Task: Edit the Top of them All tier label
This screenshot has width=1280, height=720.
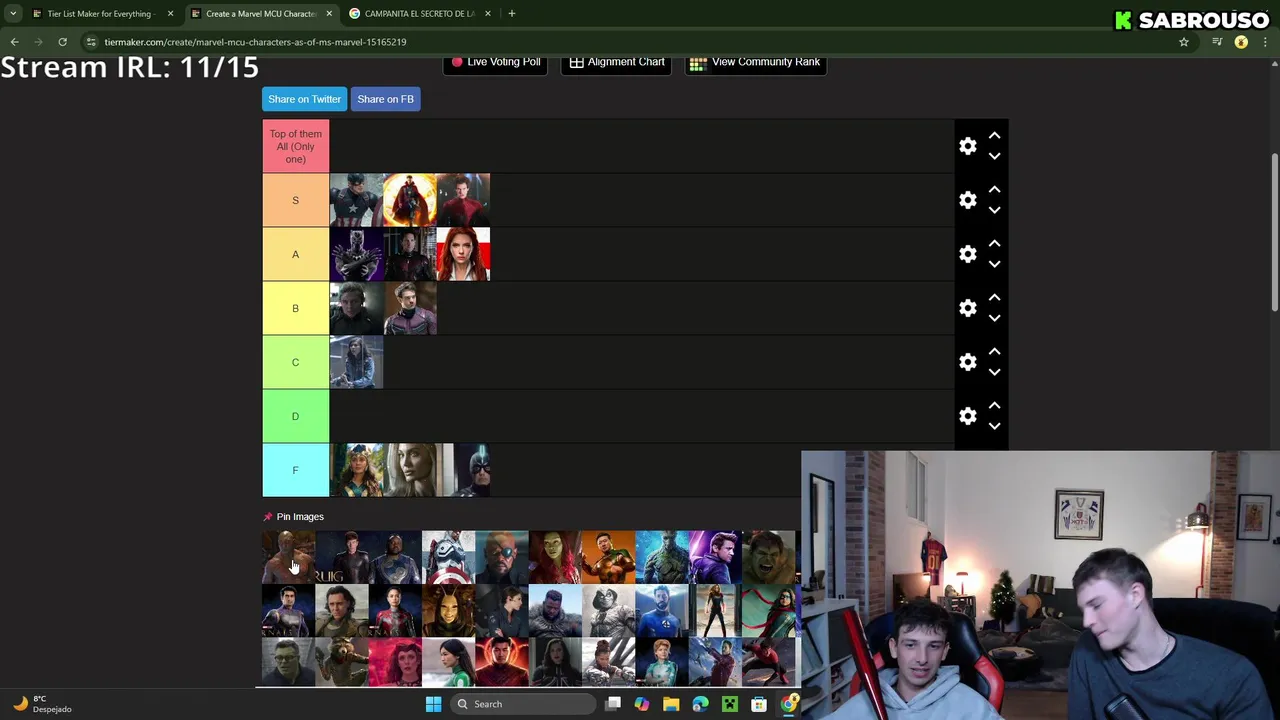Action: 295,146
